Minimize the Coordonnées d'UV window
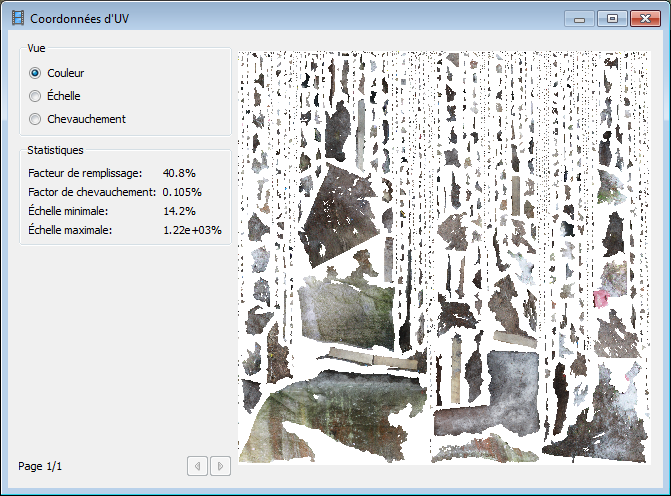Image resolution: width=671 pixels, height=496 pixels. [579, 18]
